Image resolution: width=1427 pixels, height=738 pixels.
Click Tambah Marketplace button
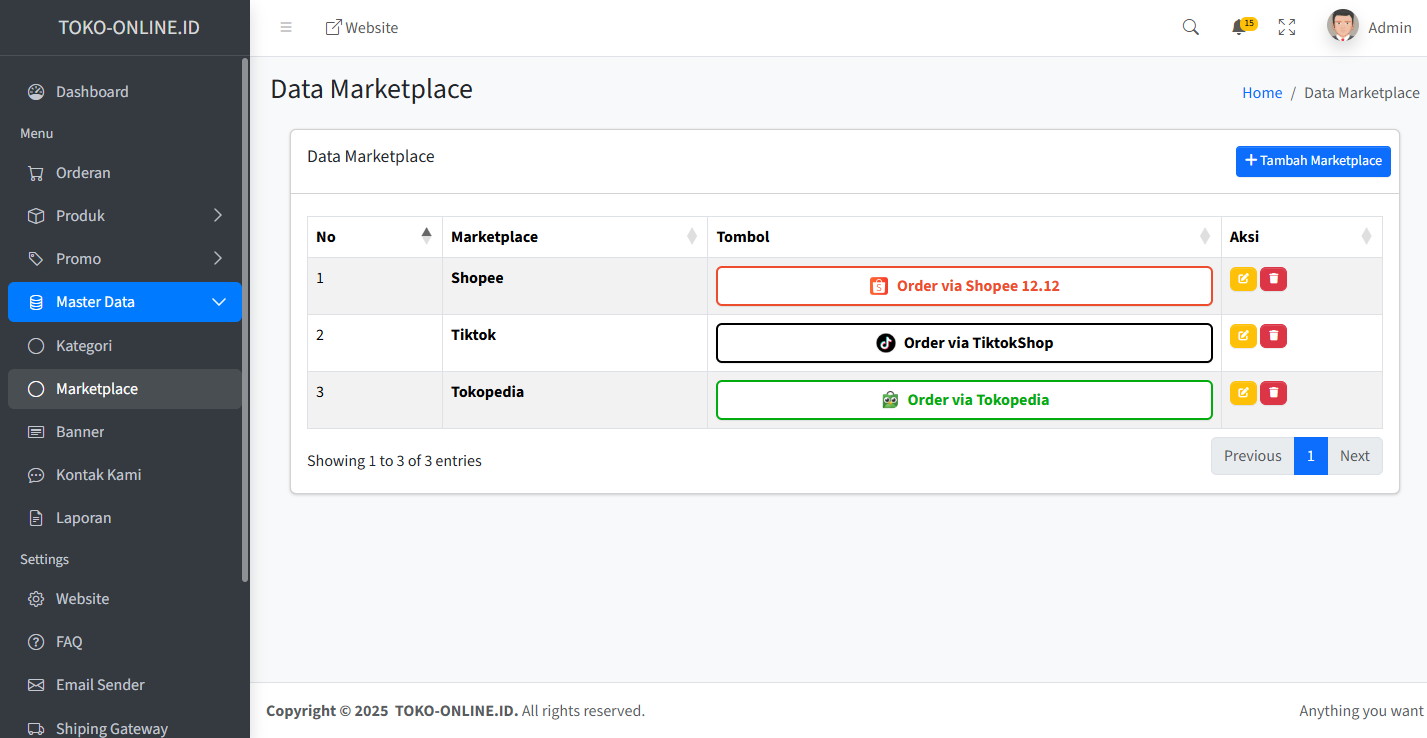tap(1313, 161)
